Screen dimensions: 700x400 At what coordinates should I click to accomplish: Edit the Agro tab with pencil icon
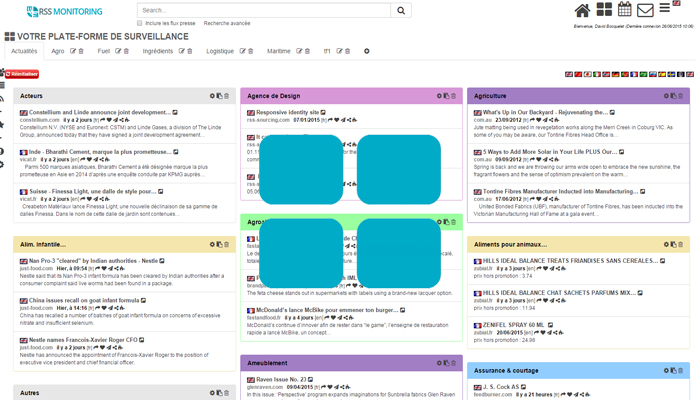[x=73, y=51]
